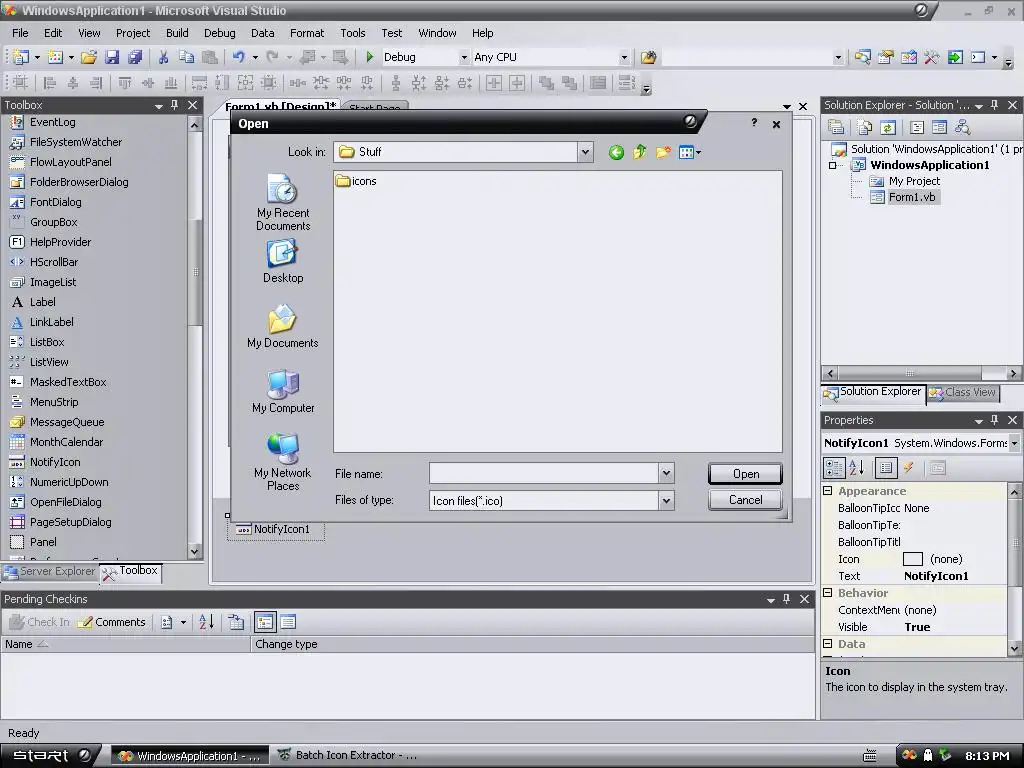
Task: Sort properties alphabetically in the Properties panel
Action: tap(857, 468)
